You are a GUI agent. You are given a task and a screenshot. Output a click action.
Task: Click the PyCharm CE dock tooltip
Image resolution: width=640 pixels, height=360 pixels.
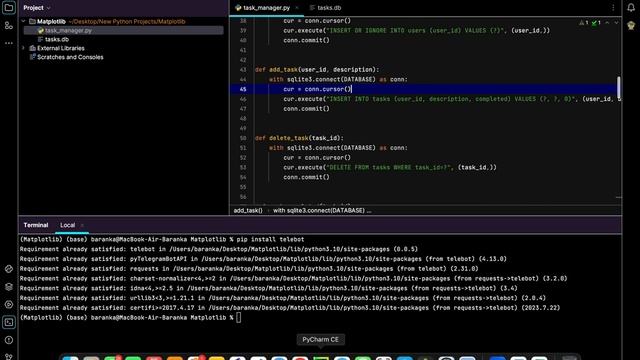click(320, 340)
